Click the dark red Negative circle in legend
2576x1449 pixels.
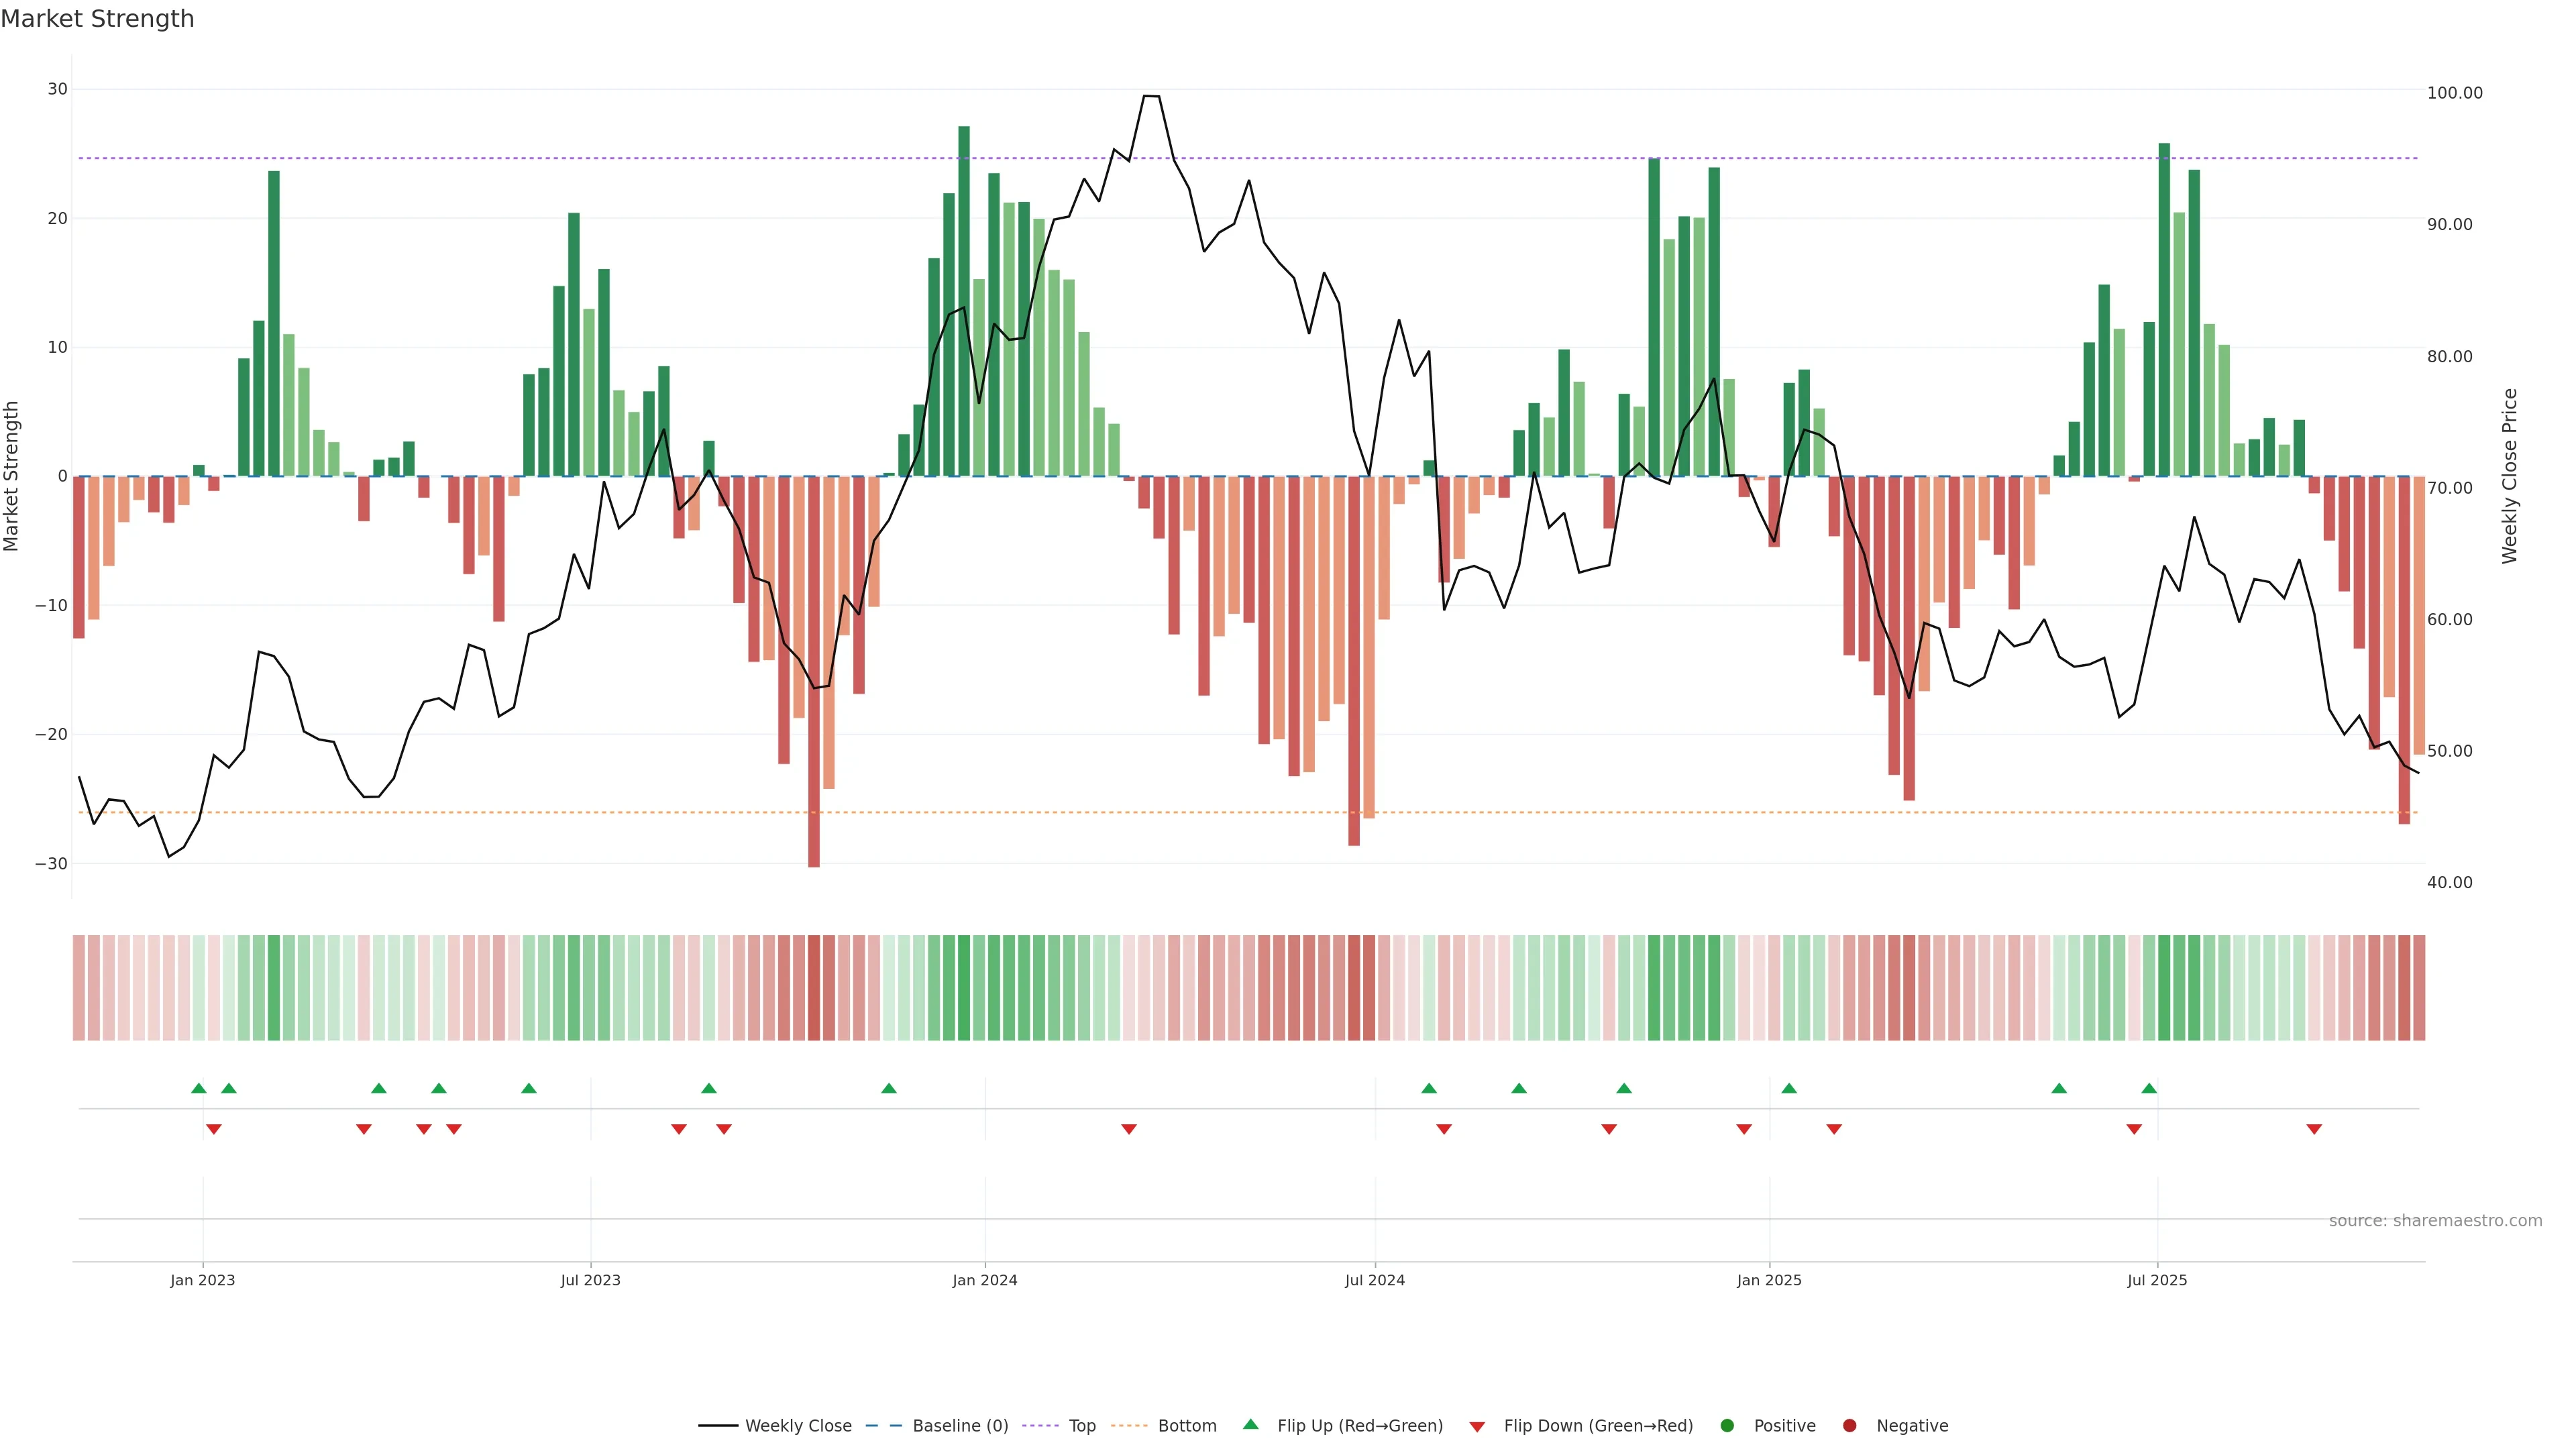pyautogui.click(x=1849, y=1426)
